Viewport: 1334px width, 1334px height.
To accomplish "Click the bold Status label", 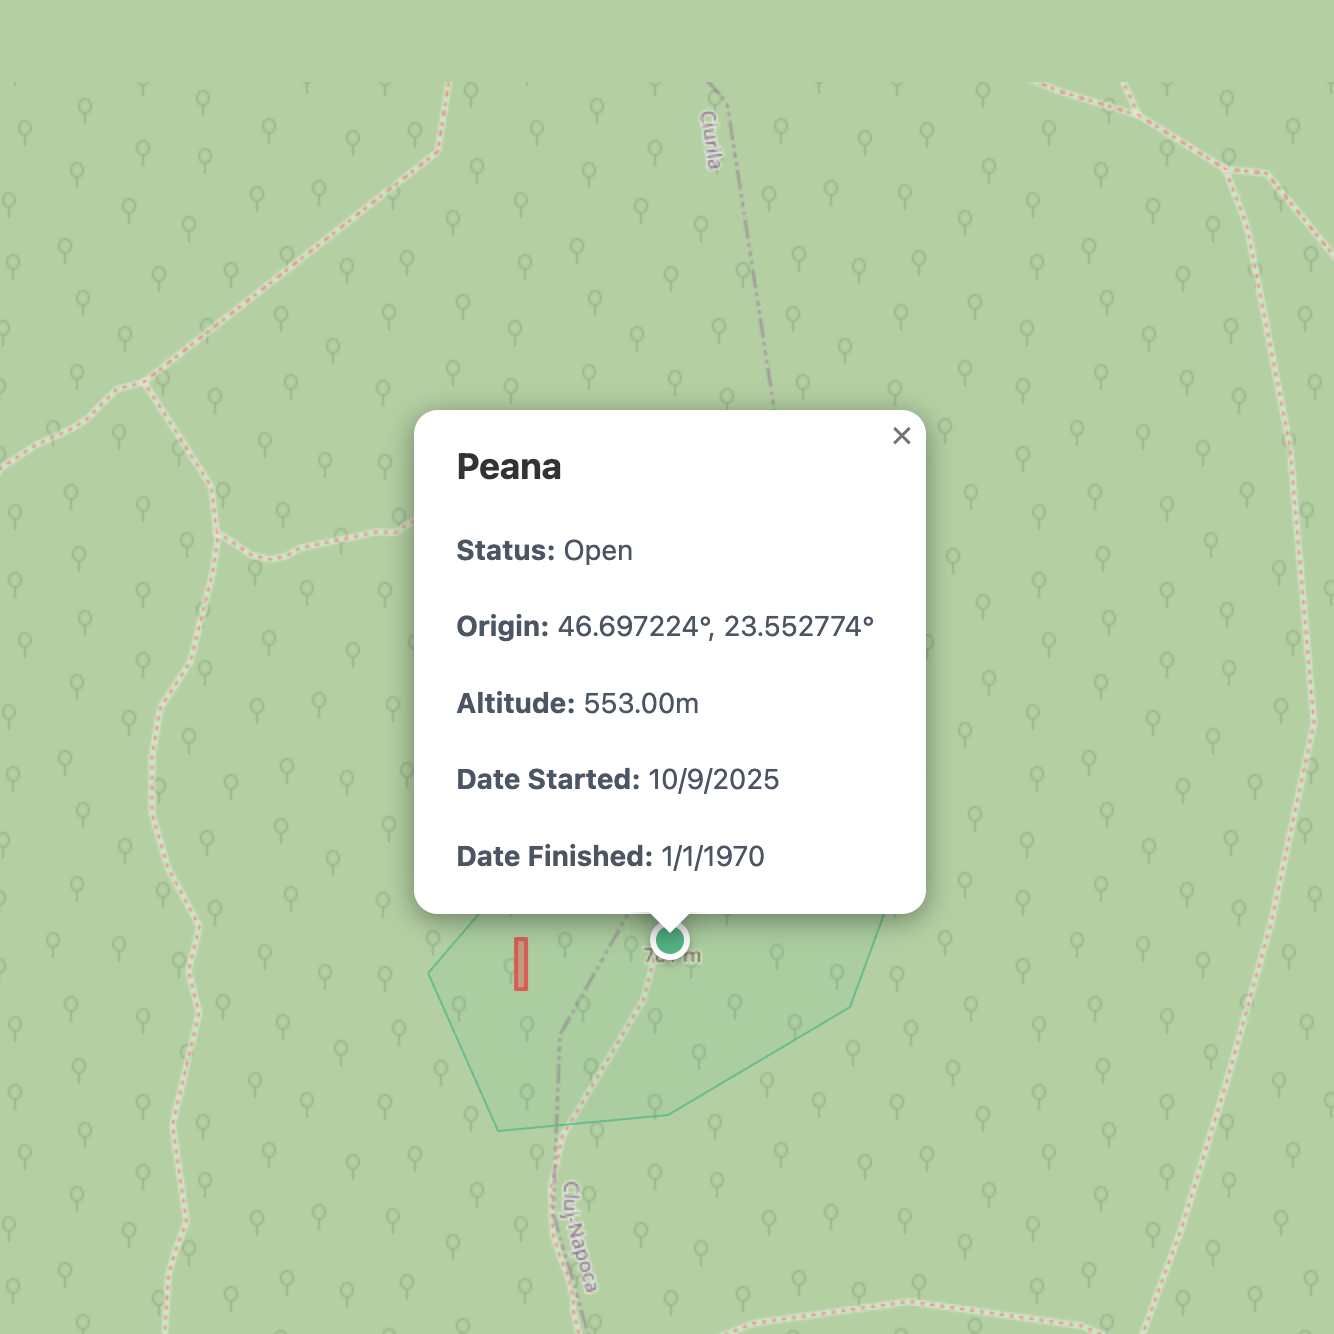I will [x=505, y=551].
